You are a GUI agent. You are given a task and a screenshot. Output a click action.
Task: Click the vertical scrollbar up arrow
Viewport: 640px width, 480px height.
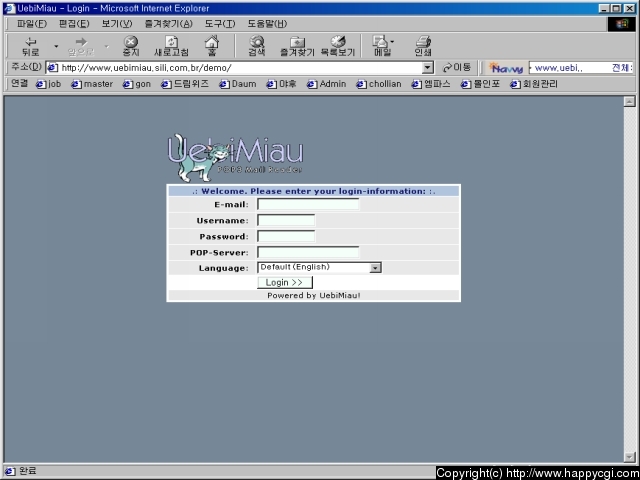629,101
